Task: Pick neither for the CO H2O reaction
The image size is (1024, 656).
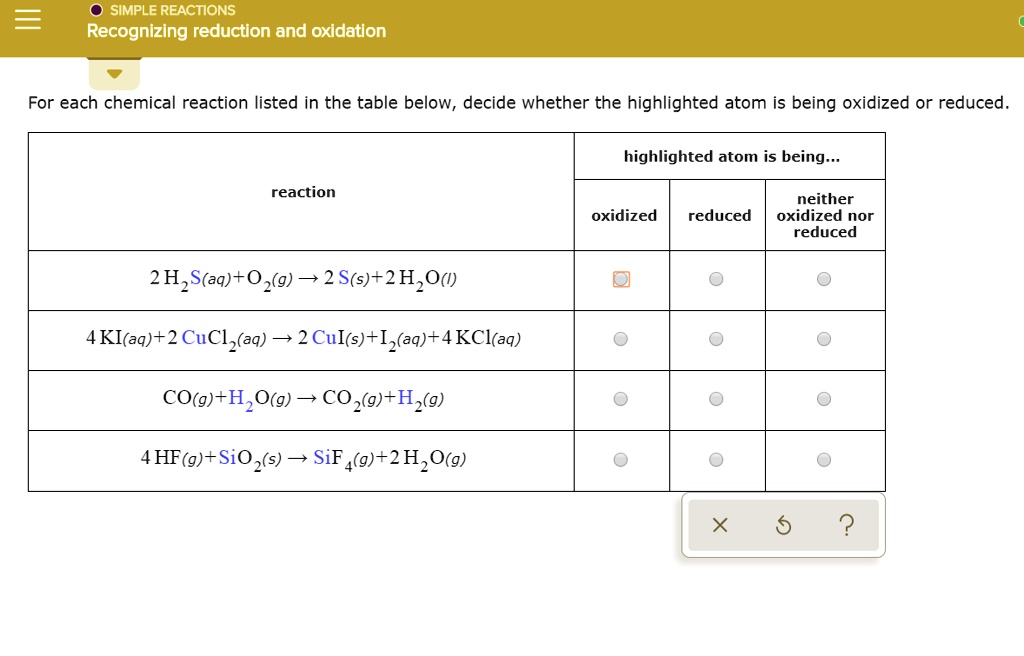Action: 823,400
